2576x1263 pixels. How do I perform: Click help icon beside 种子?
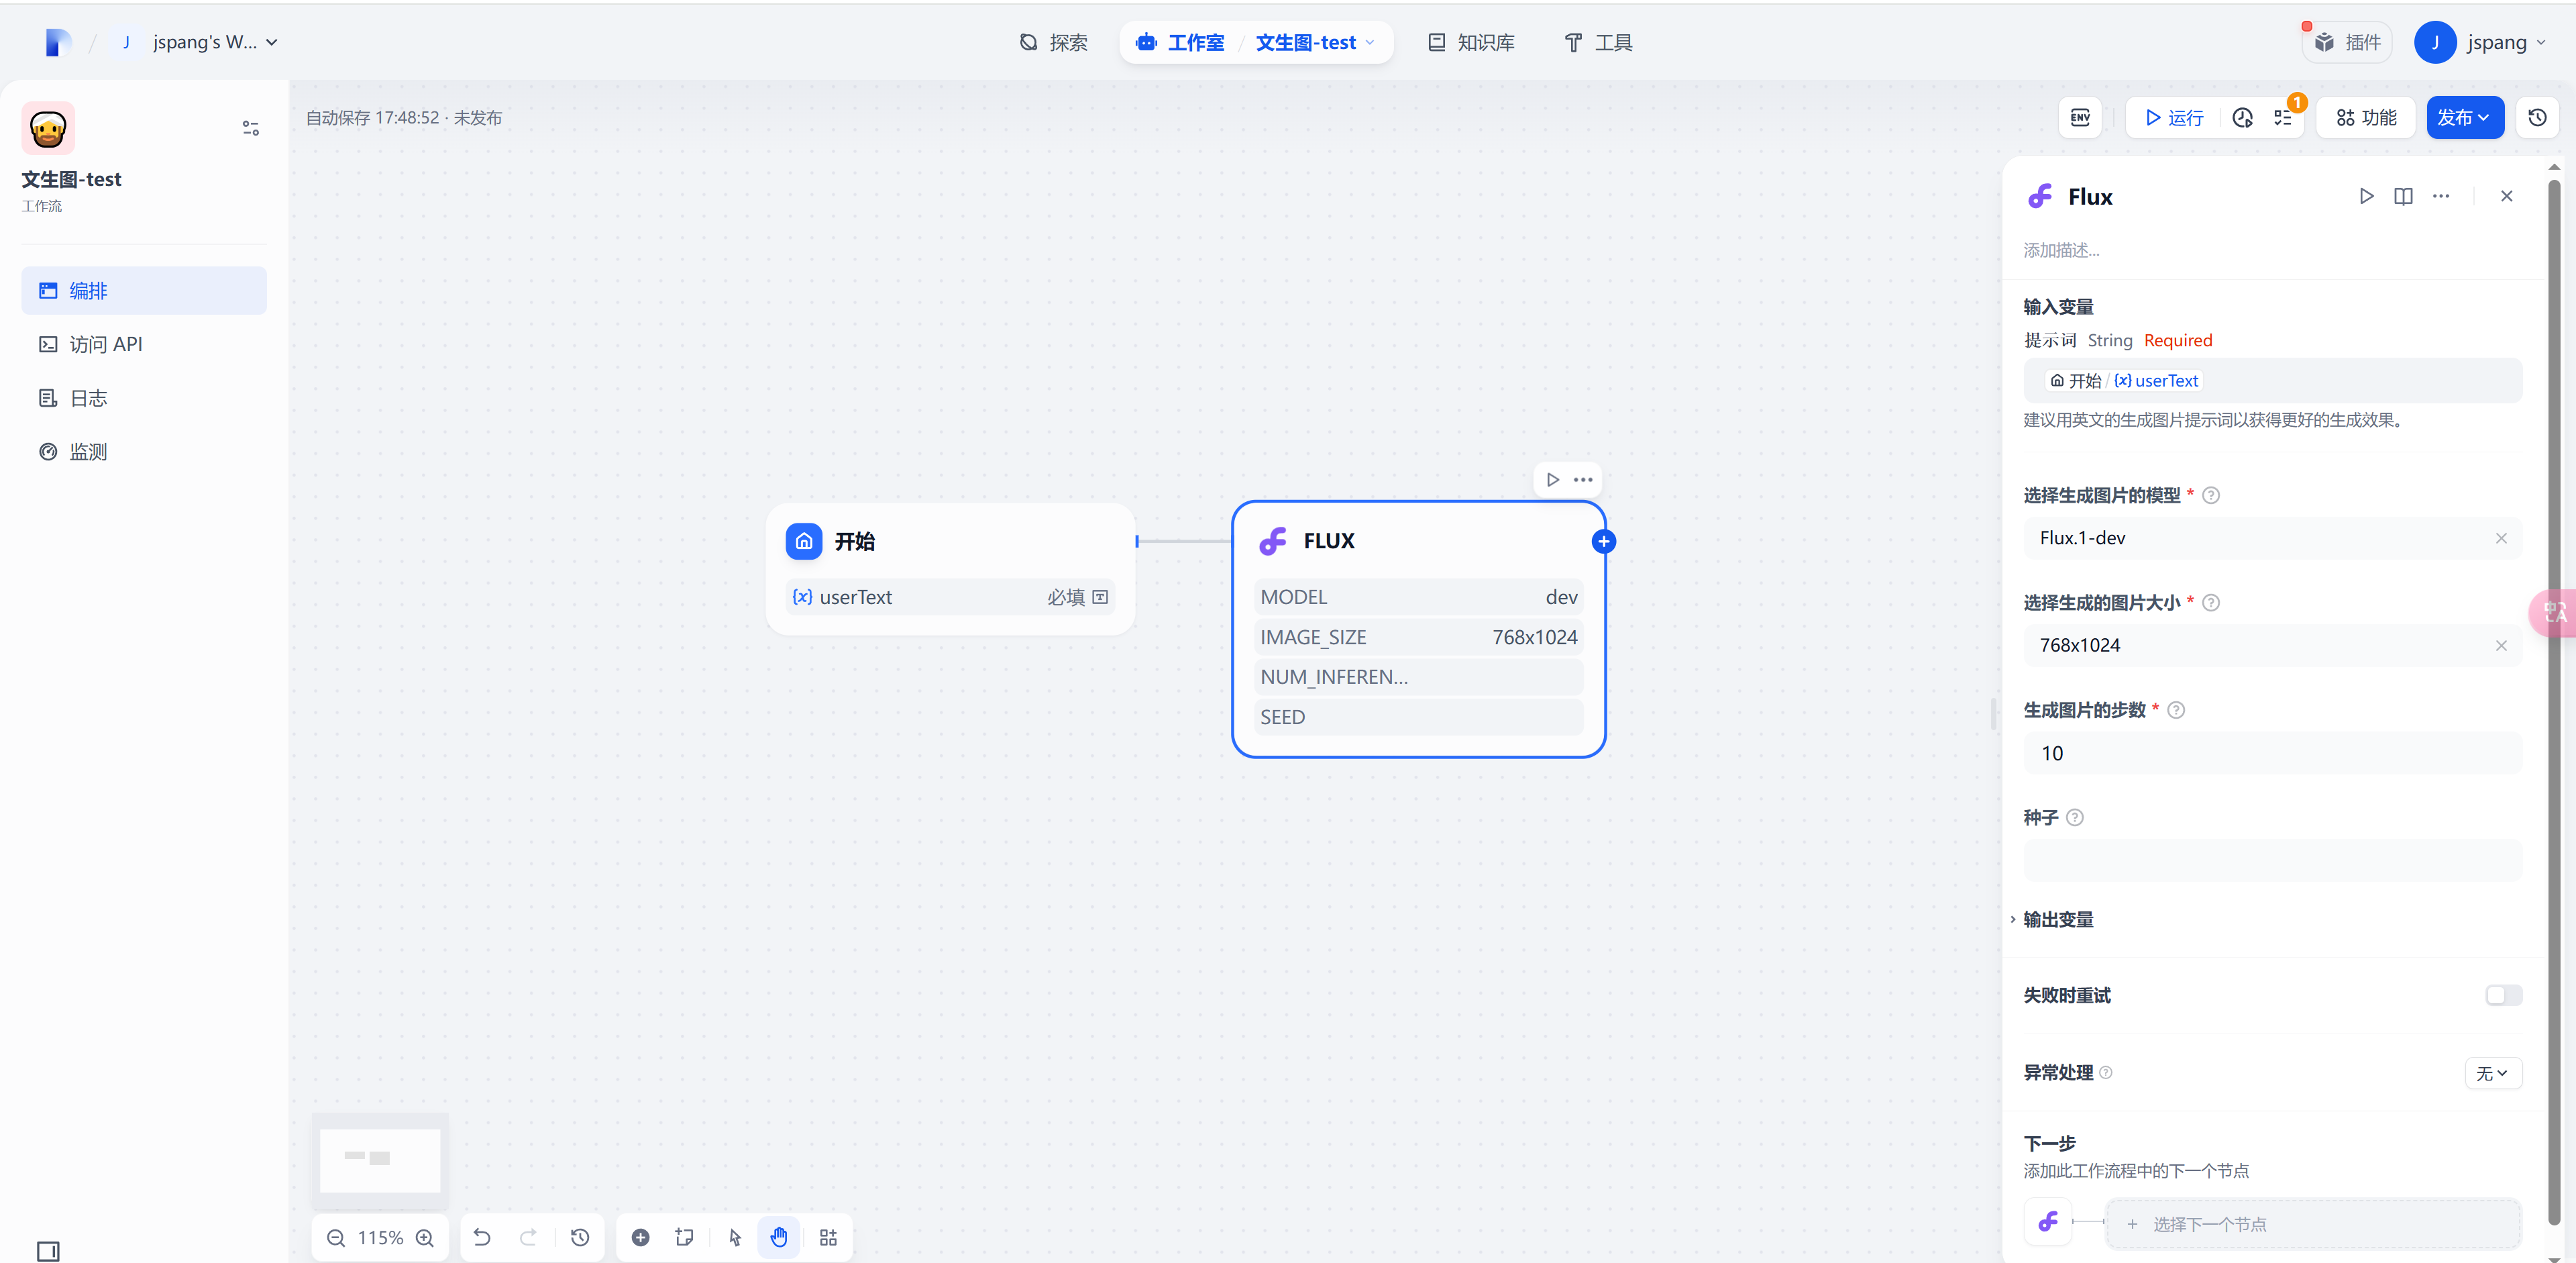(x=2075, y=818)
